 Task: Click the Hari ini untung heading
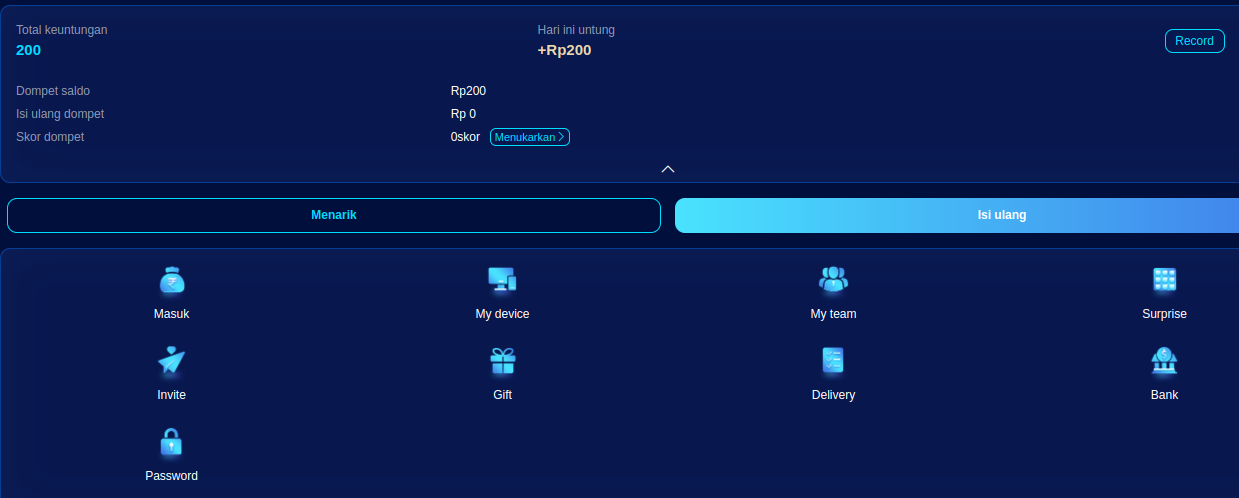click(x=576, y=30)
